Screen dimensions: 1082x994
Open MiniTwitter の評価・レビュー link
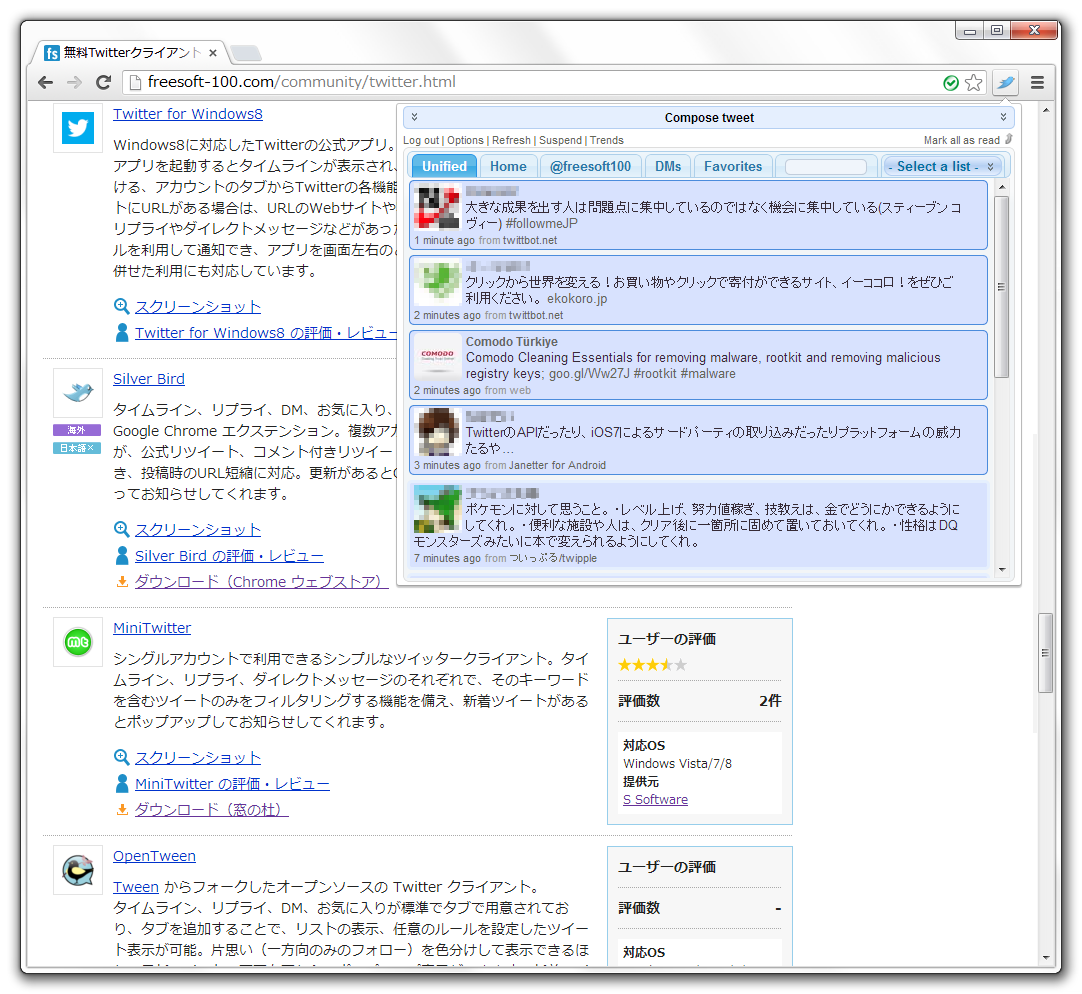(232, 784)
